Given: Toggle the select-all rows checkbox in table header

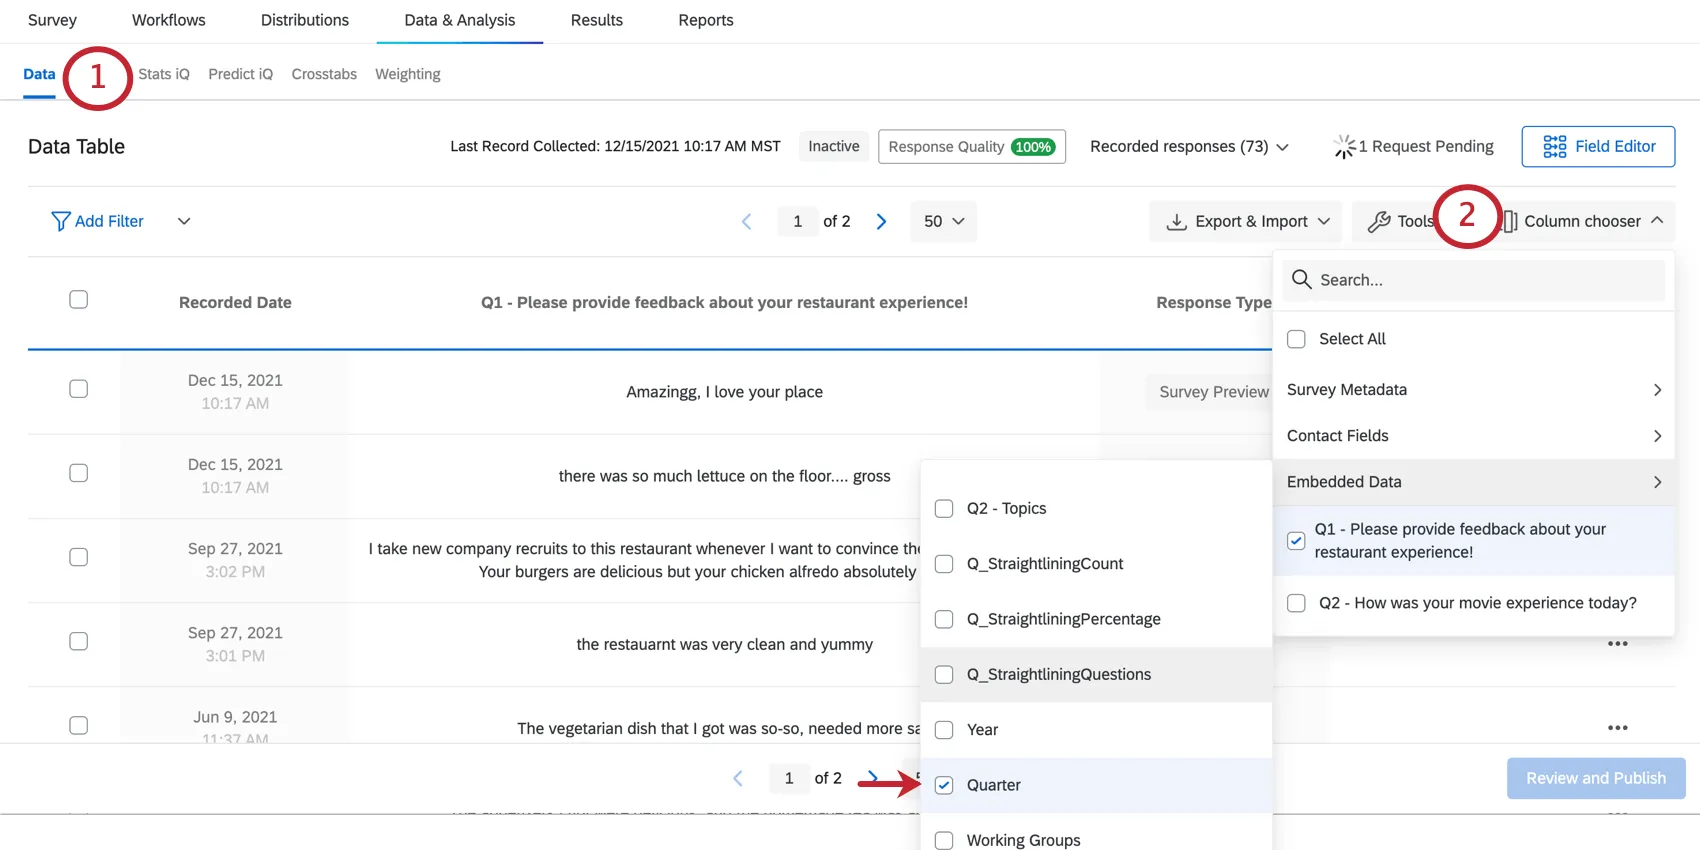Looking at the screenshot, I should [x=79, y=299].
